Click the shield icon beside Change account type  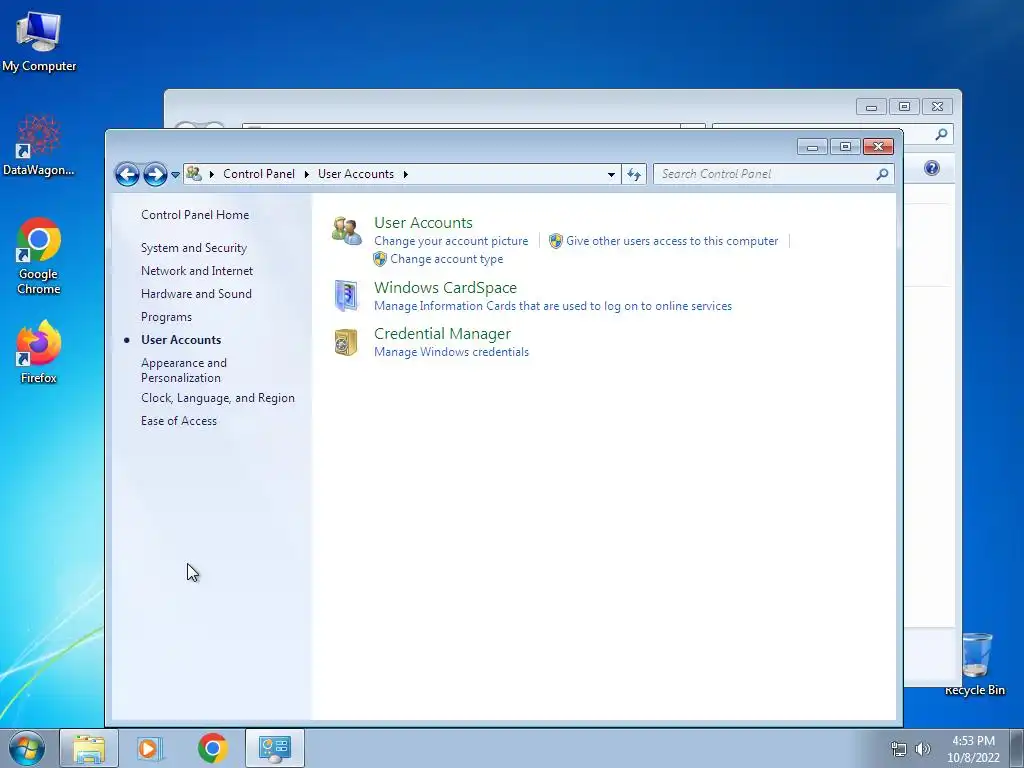tap(380, 259)
